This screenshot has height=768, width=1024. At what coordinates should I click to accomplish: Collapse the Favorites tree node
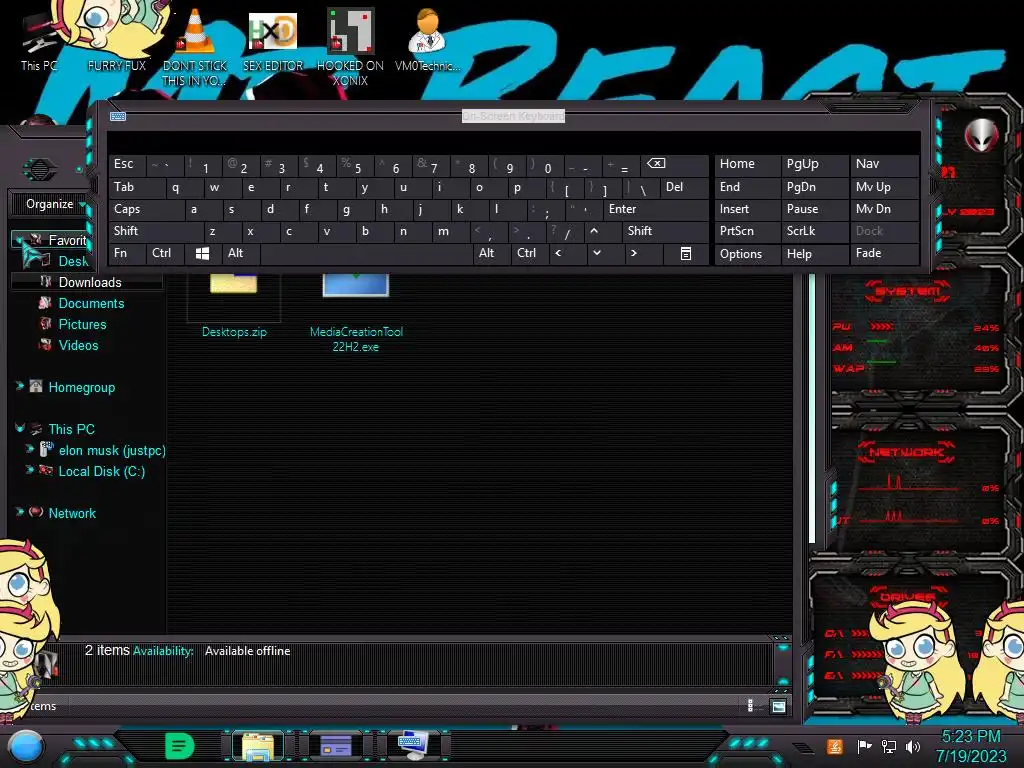(x=19, y=240)
